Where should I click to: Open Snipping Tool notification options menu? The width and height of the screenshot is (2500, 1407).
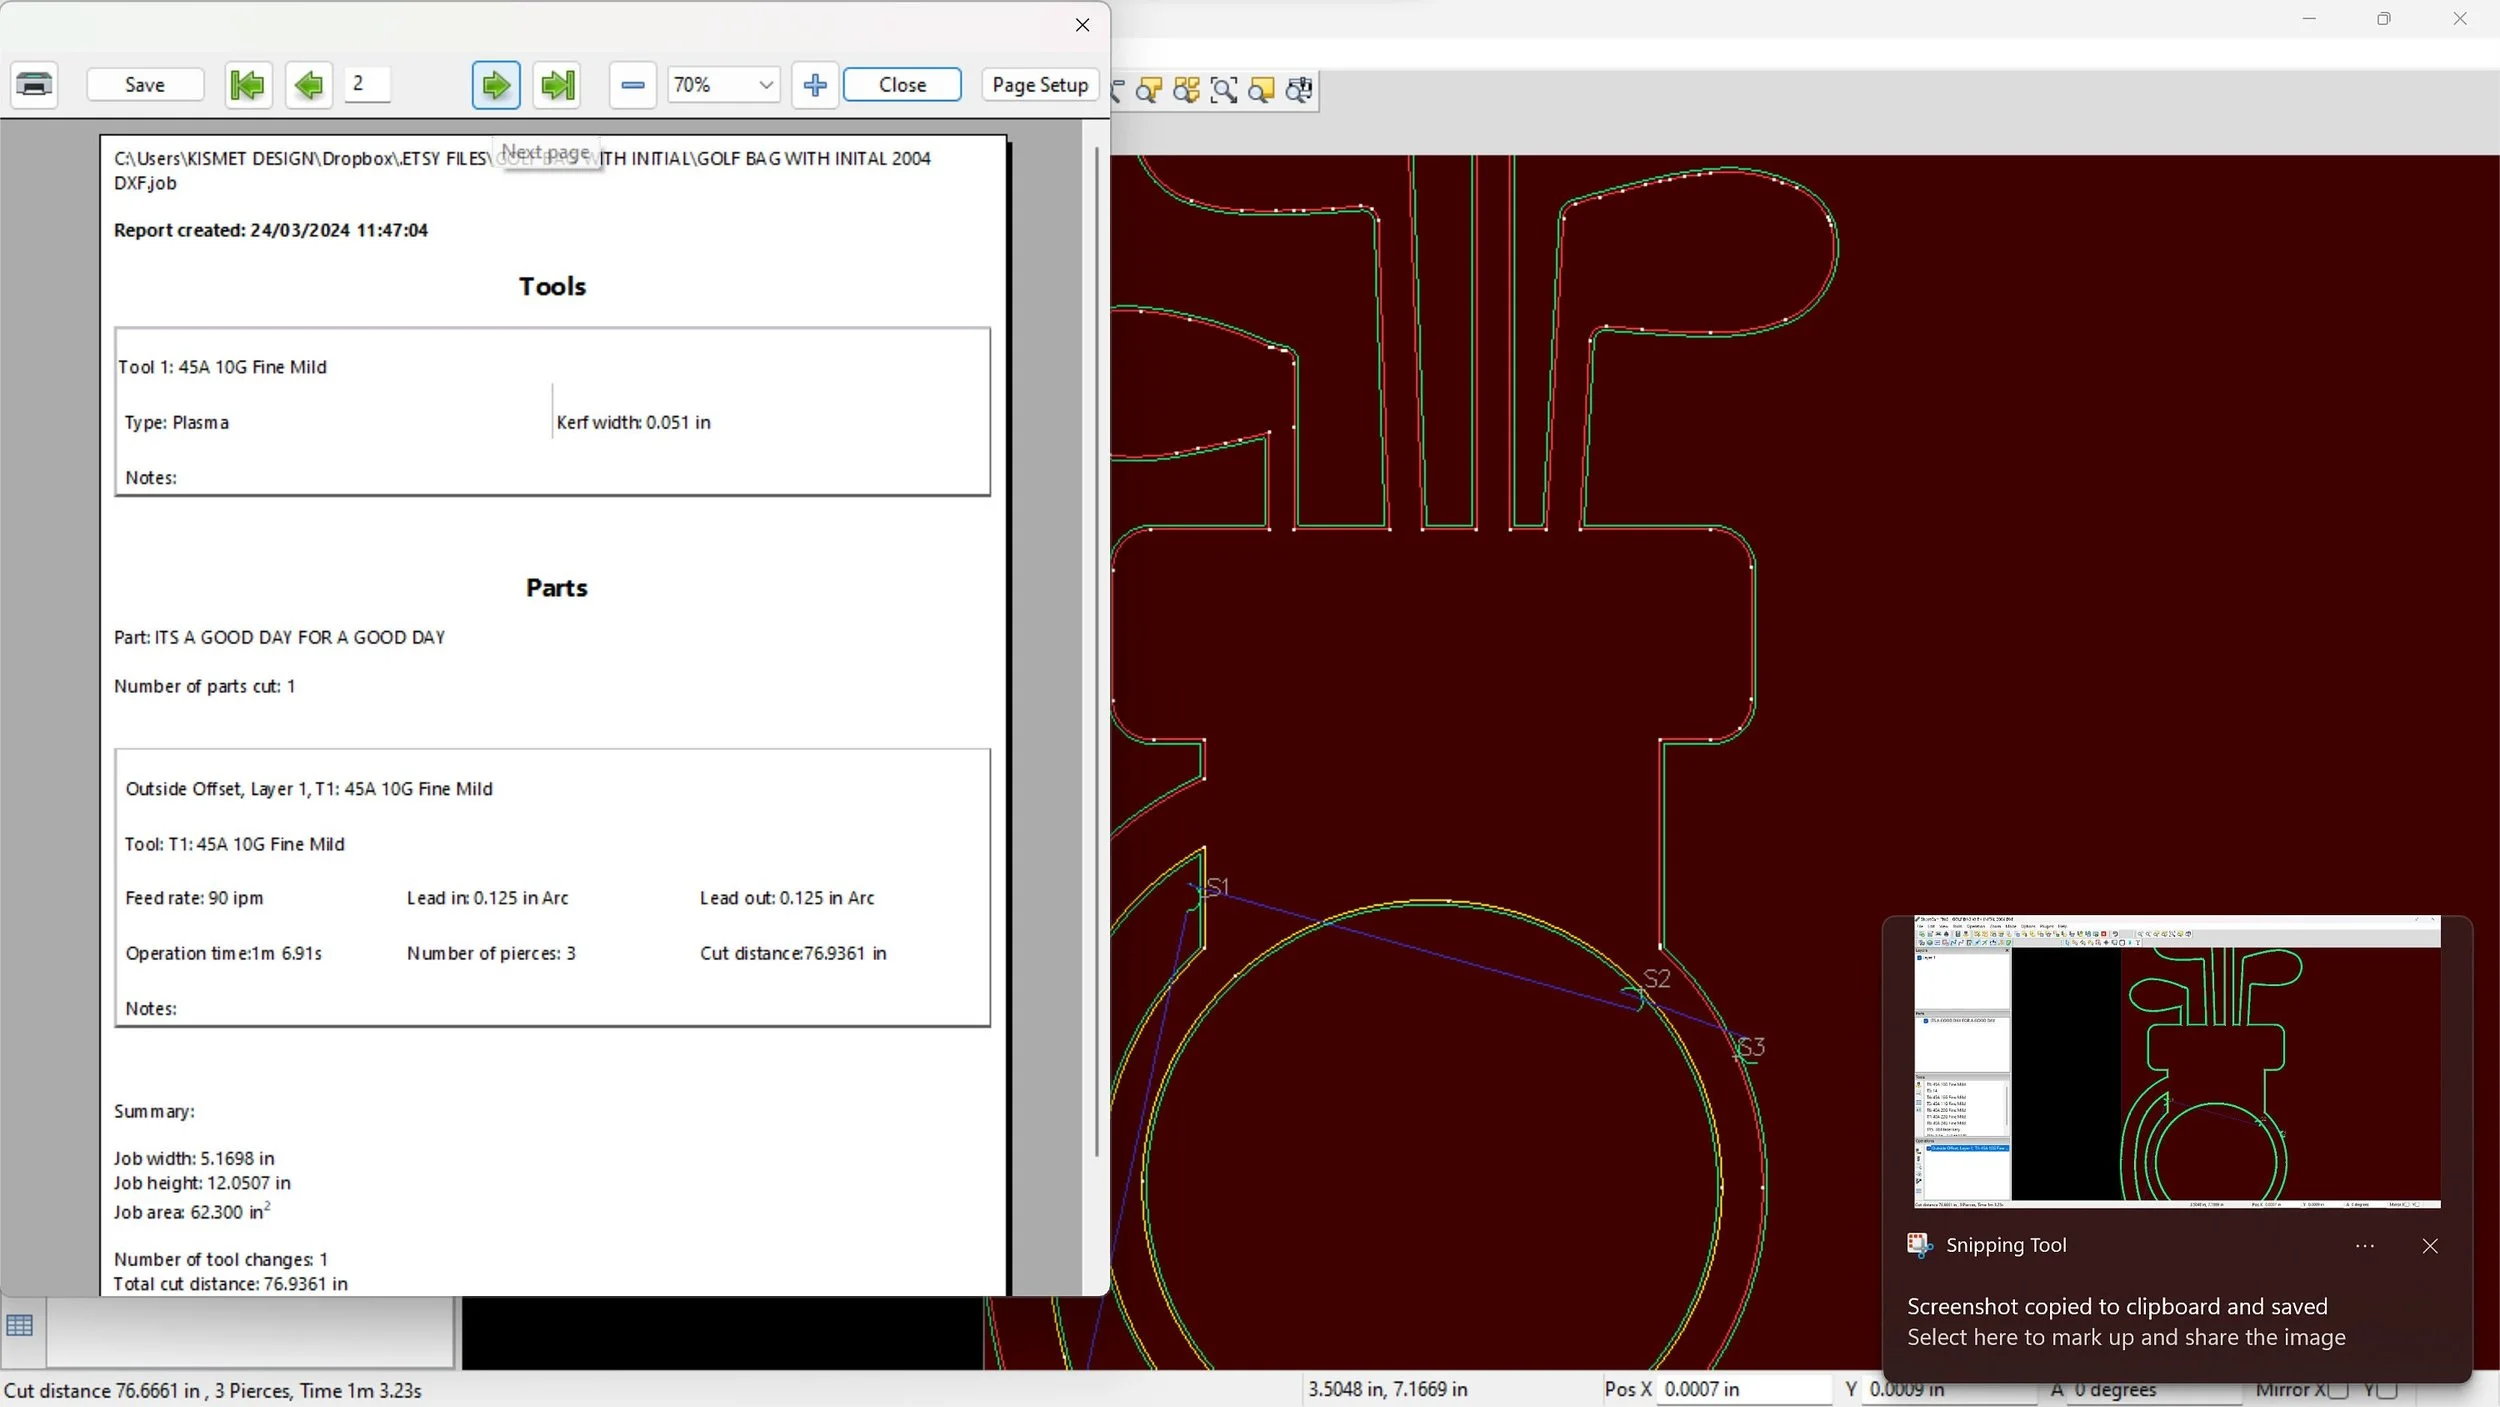[x=2364, y=1246]
